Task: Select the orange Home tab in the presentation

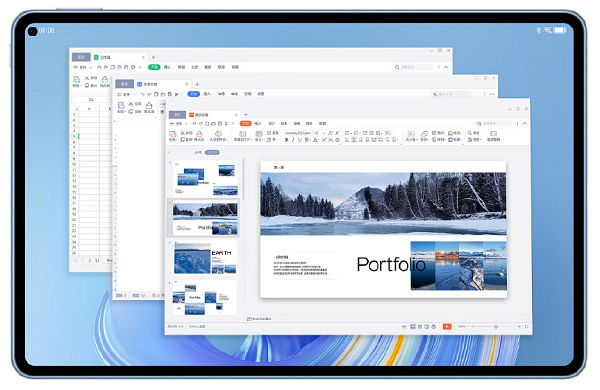Action: point(246,123)
